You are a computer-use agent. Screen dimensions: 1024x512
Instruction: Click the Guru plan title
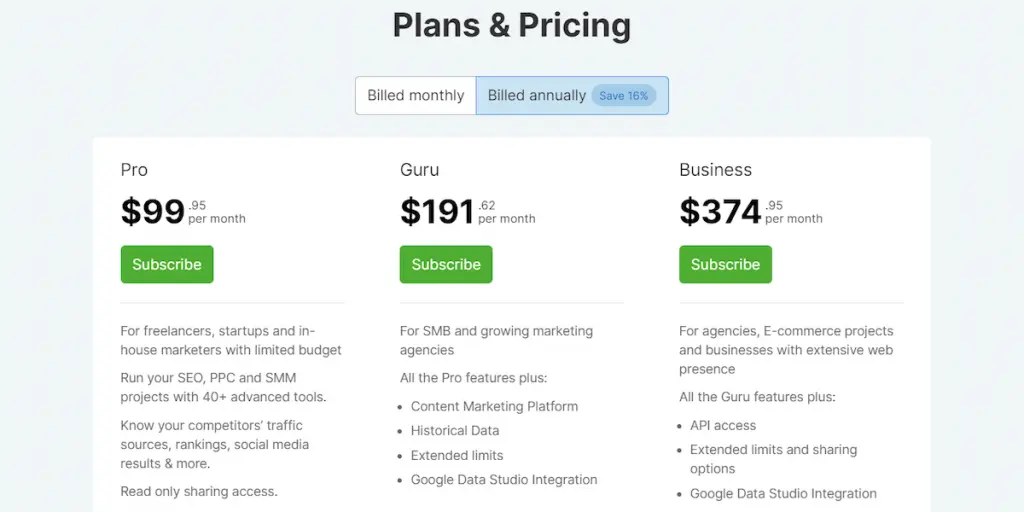point(419,170)
